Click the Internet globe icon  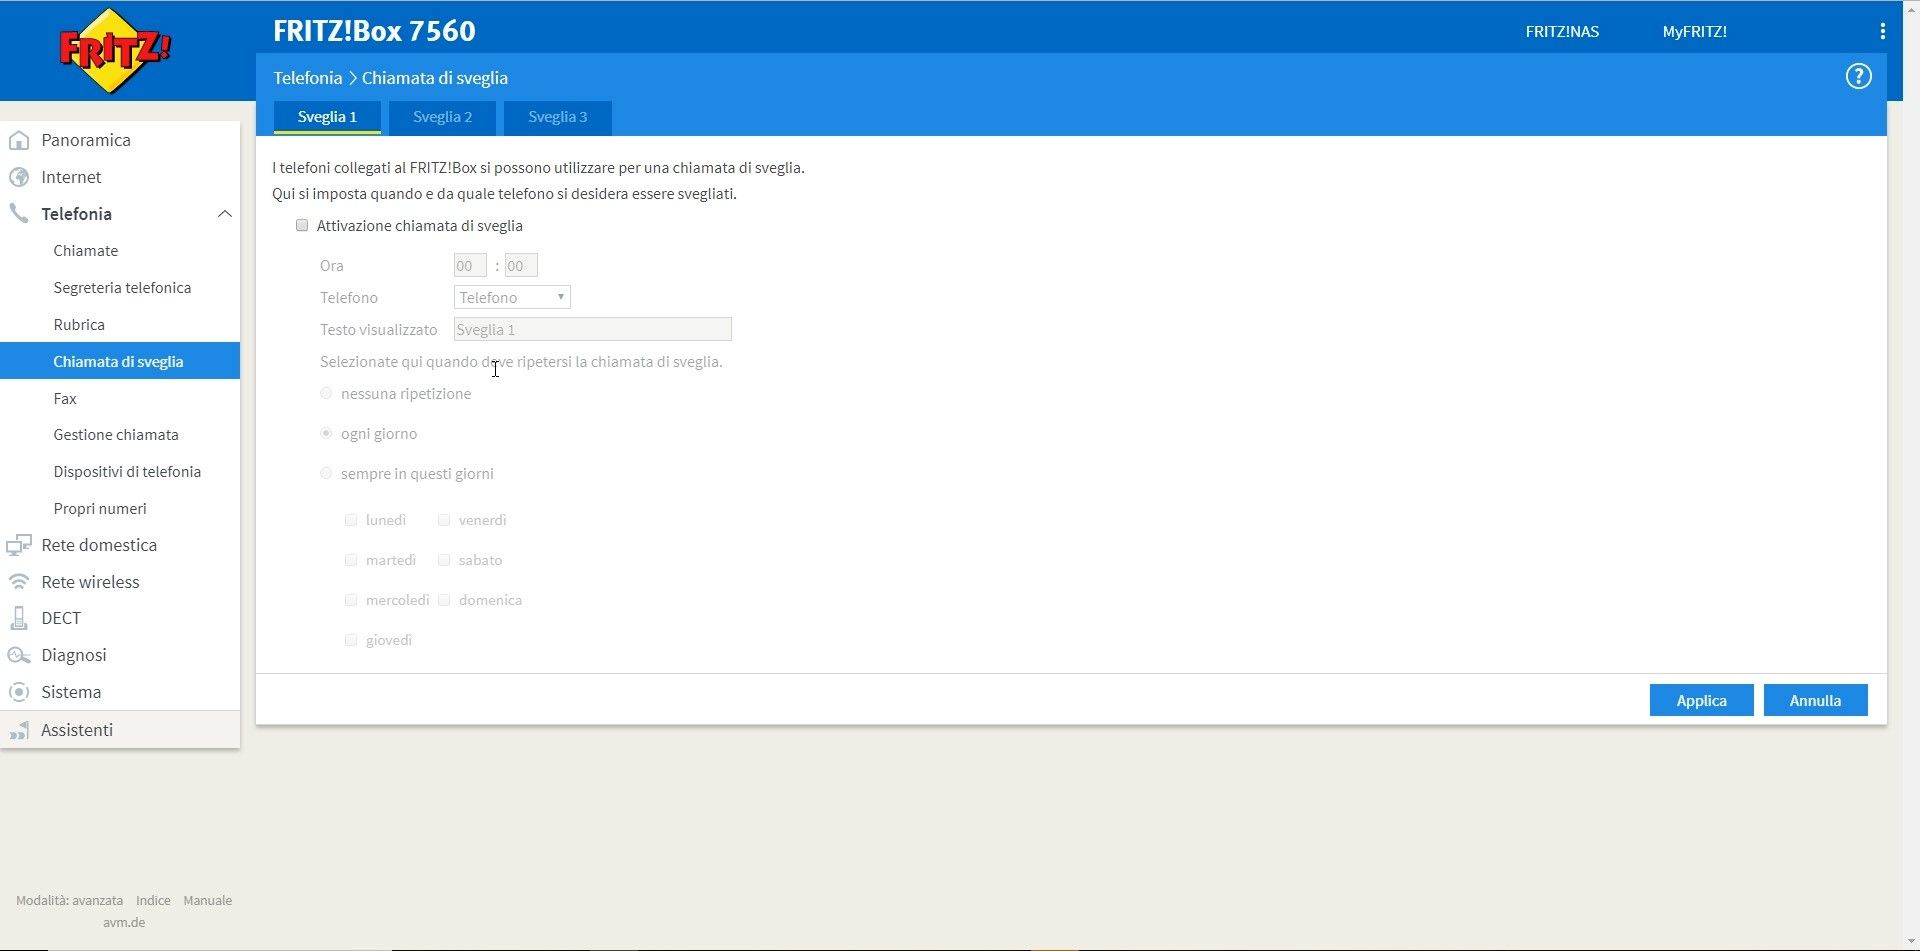point(19,178)
